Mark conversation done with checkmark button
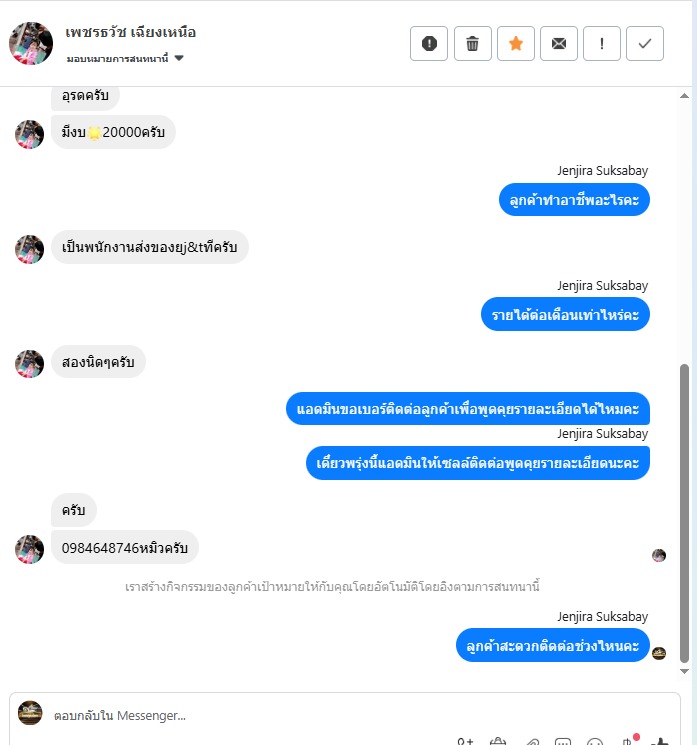This screenshot has height=745, width=697. (645, 44)
